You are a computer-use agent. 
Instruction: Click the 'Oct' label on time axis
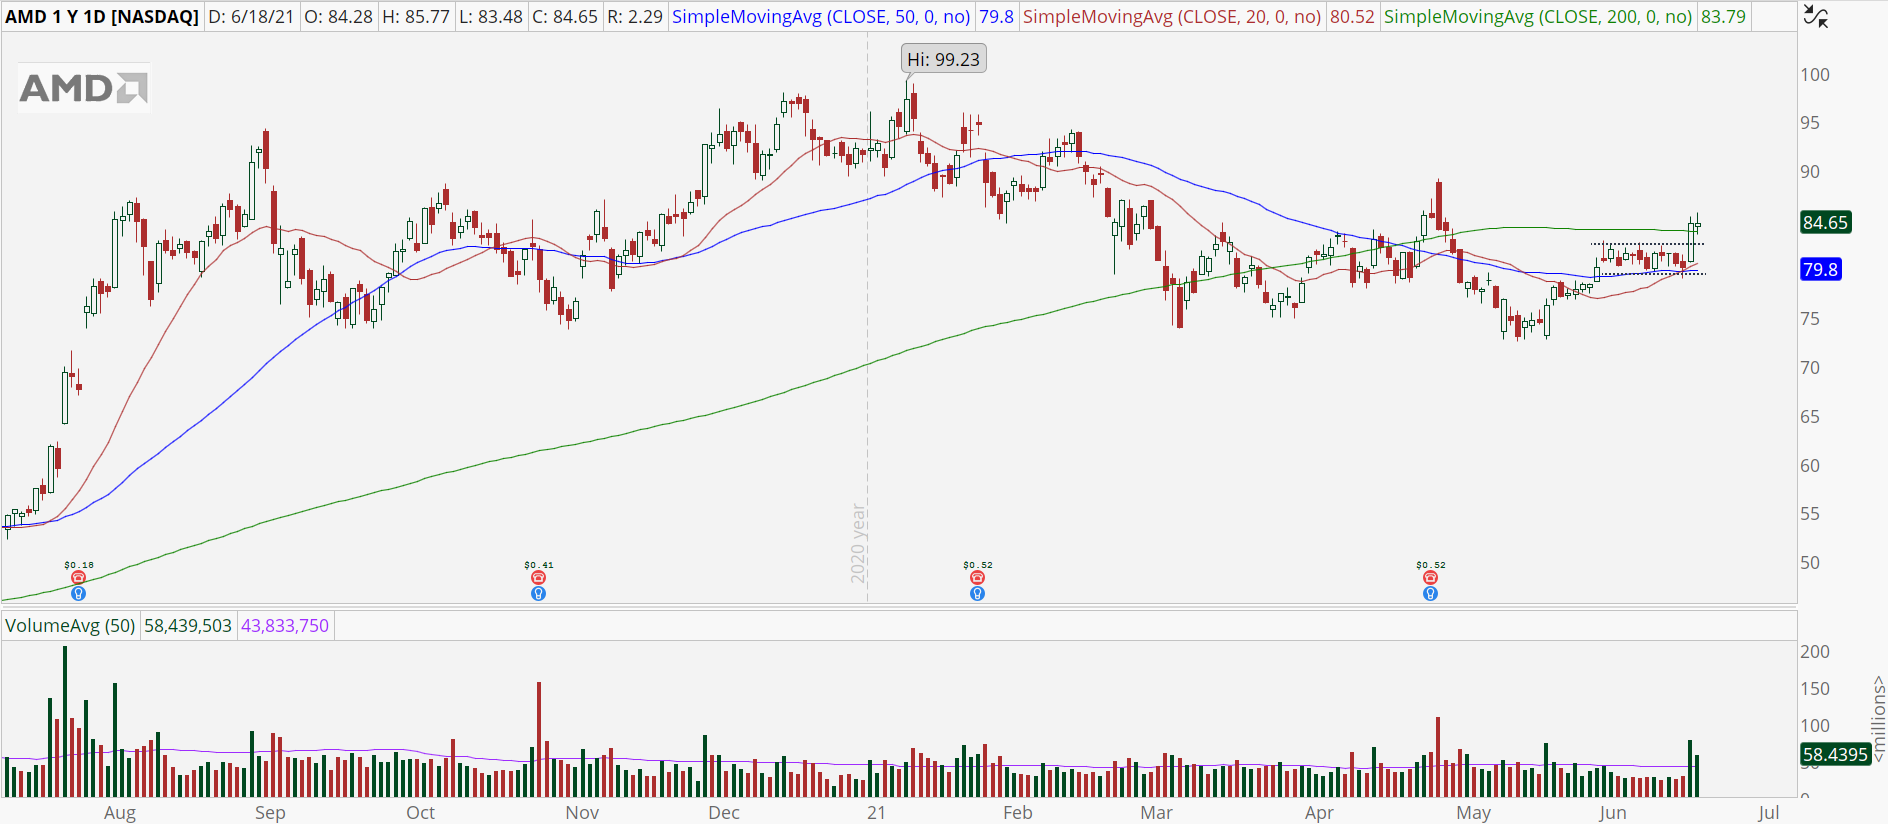pos(421,812)
